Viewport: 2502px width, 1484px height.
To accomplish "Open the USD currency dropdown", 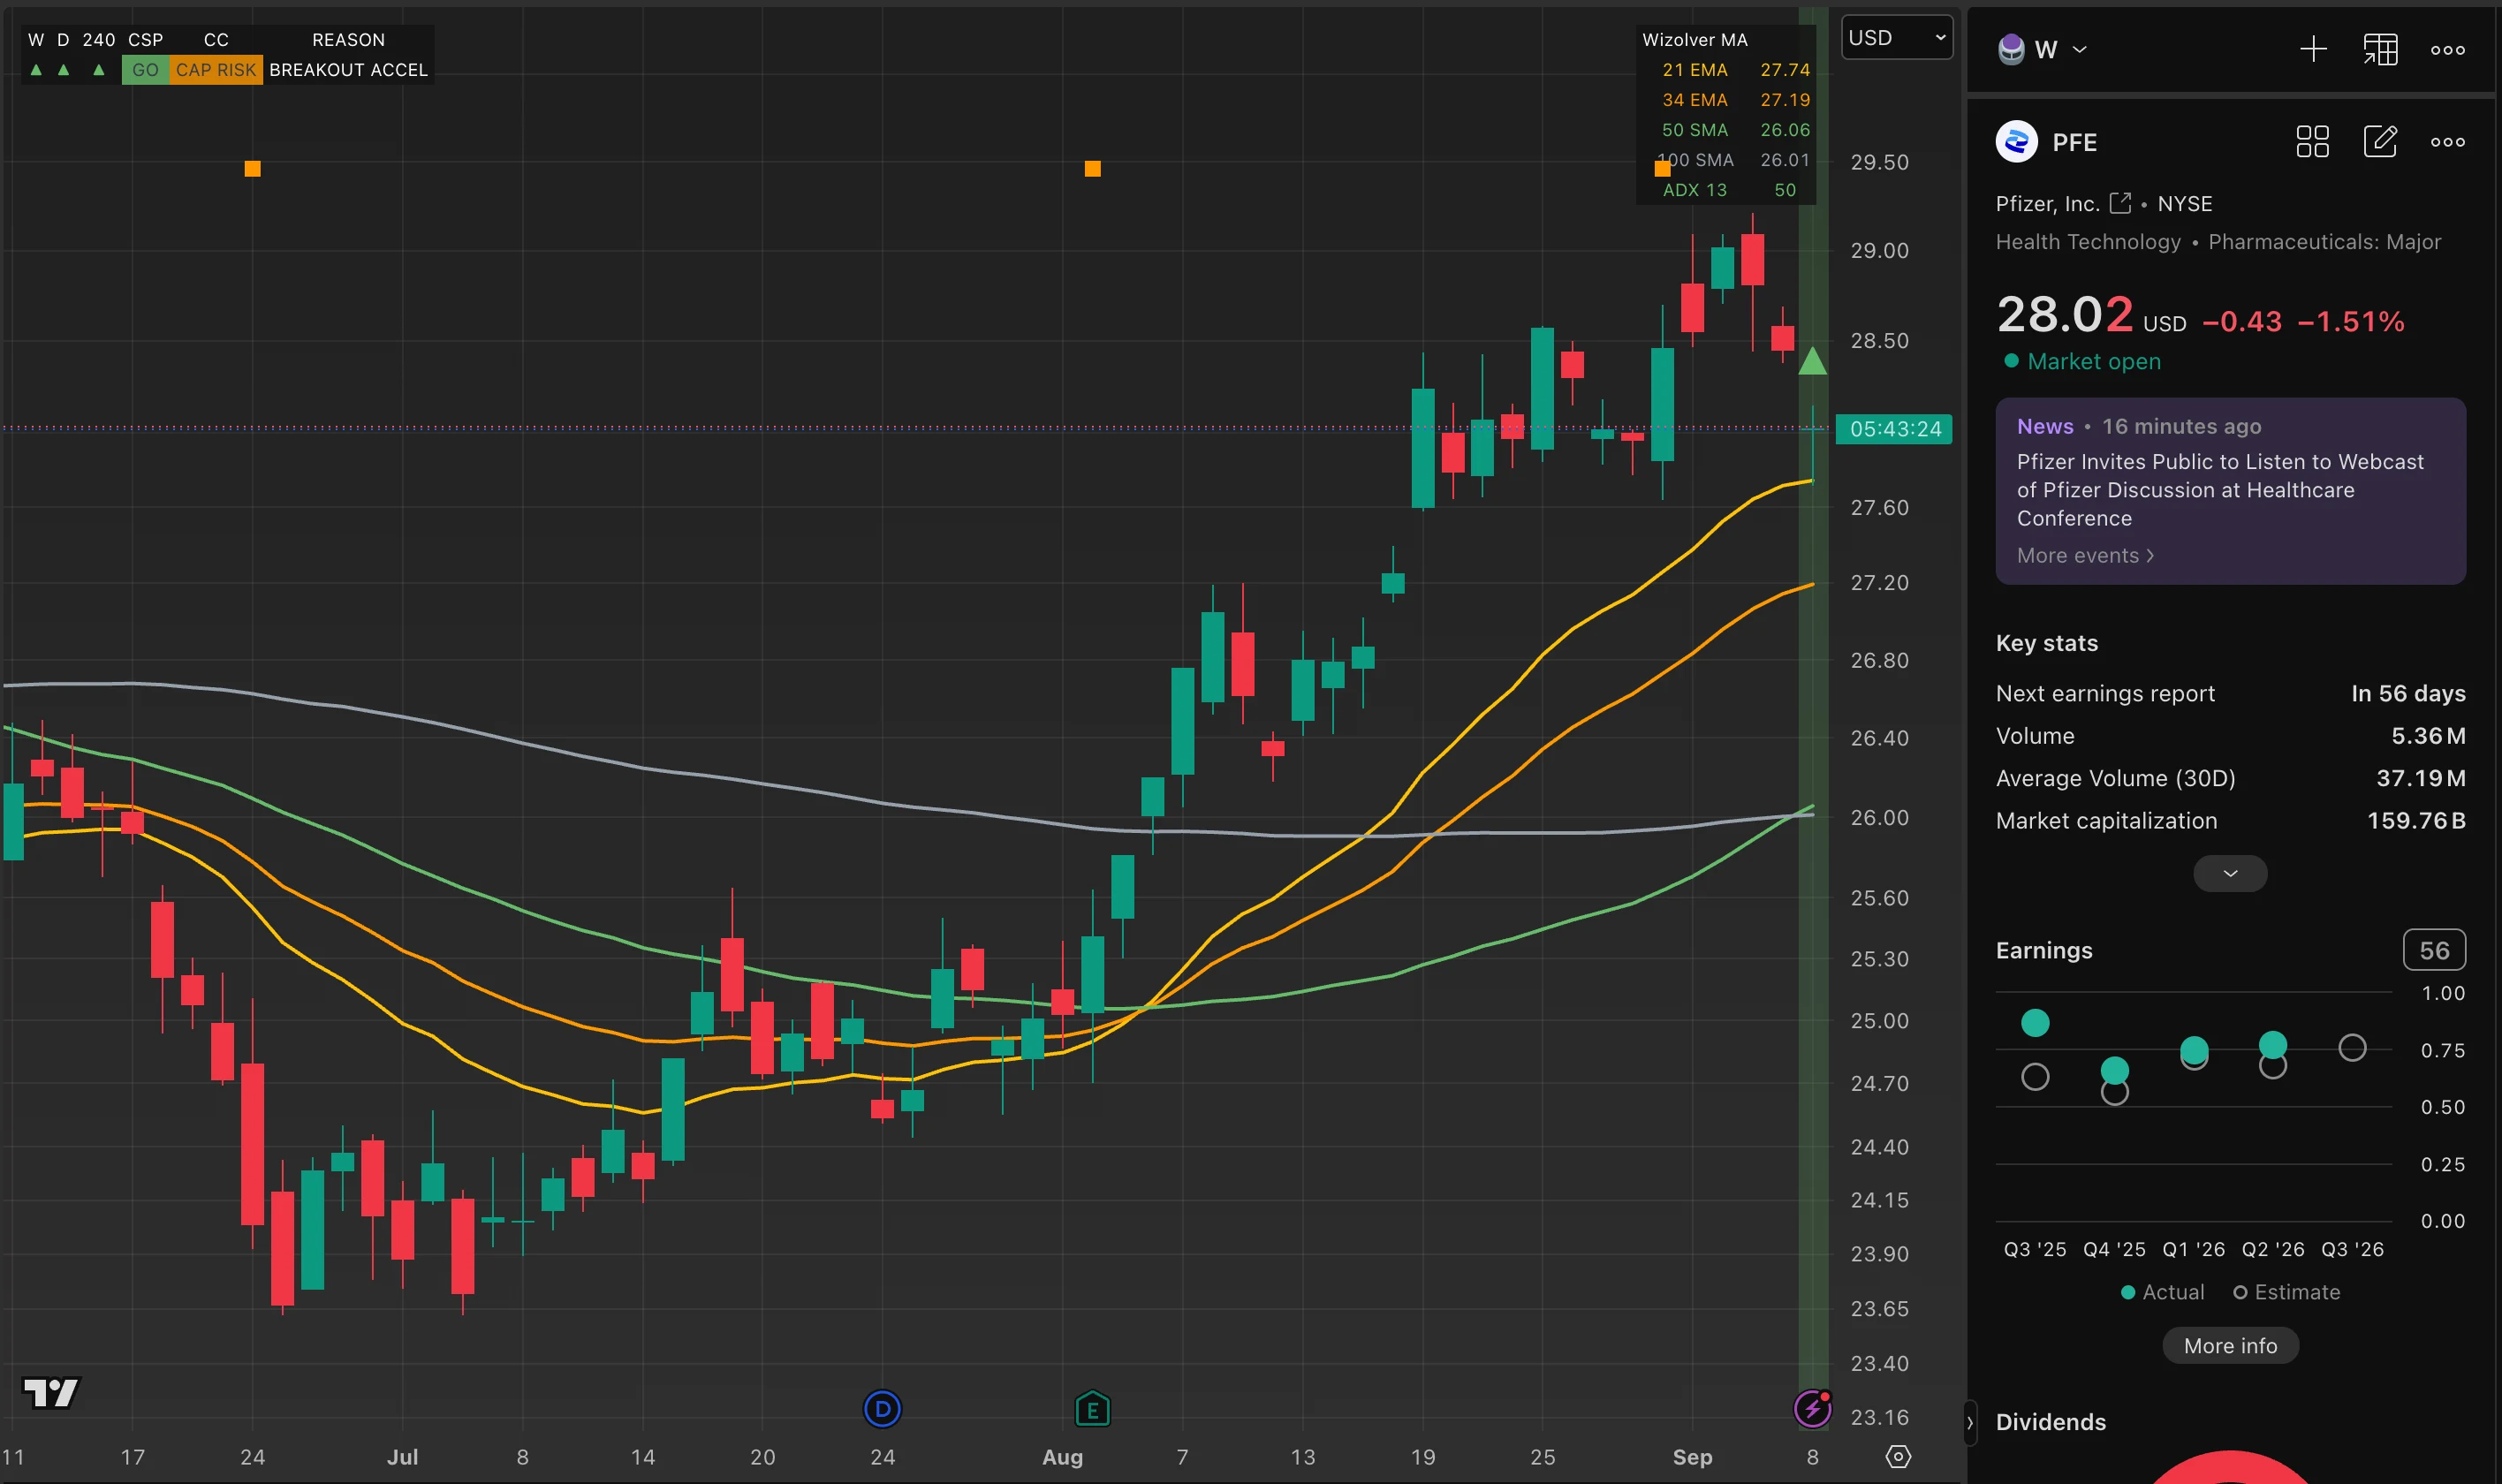I will pyautogui.click(x=1896, y=38).
